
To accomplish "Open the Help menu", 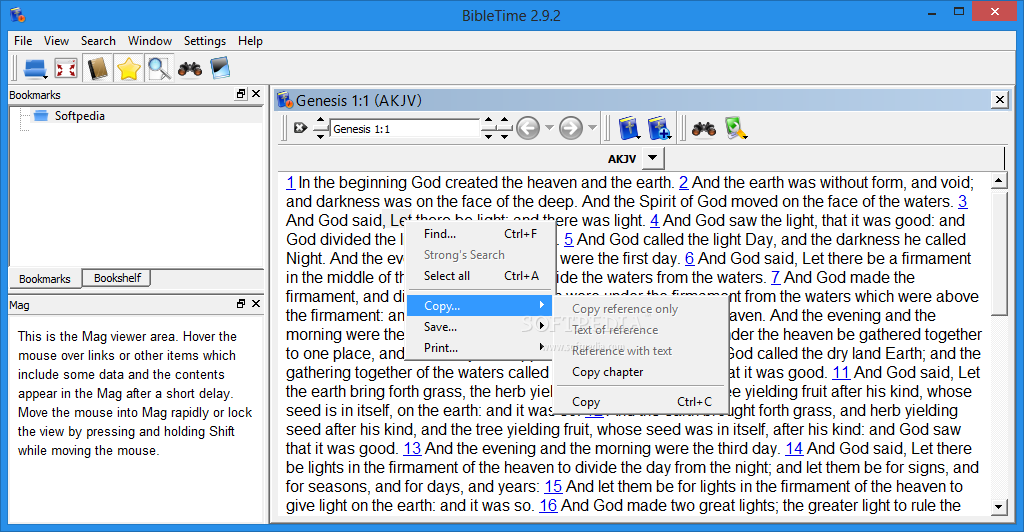I will 250,40.
